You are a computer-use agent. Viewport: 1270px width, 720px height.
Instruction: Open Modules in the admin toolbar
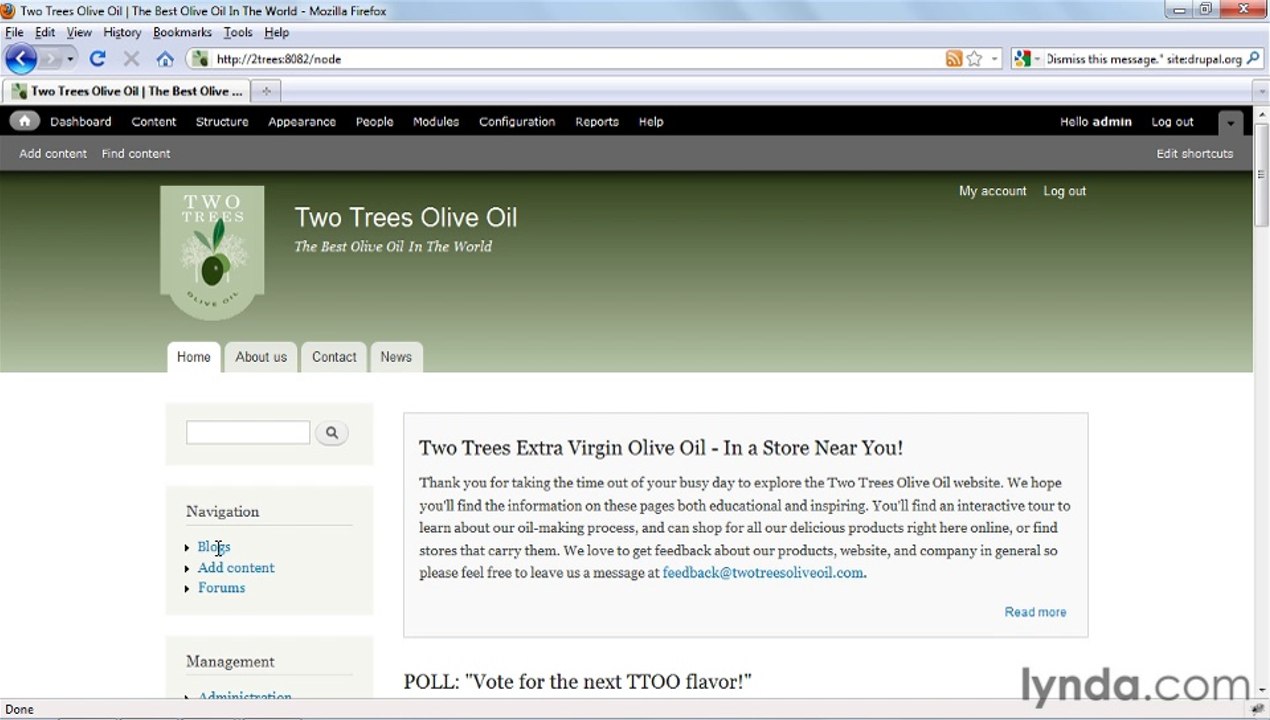(x=436, y=121)
